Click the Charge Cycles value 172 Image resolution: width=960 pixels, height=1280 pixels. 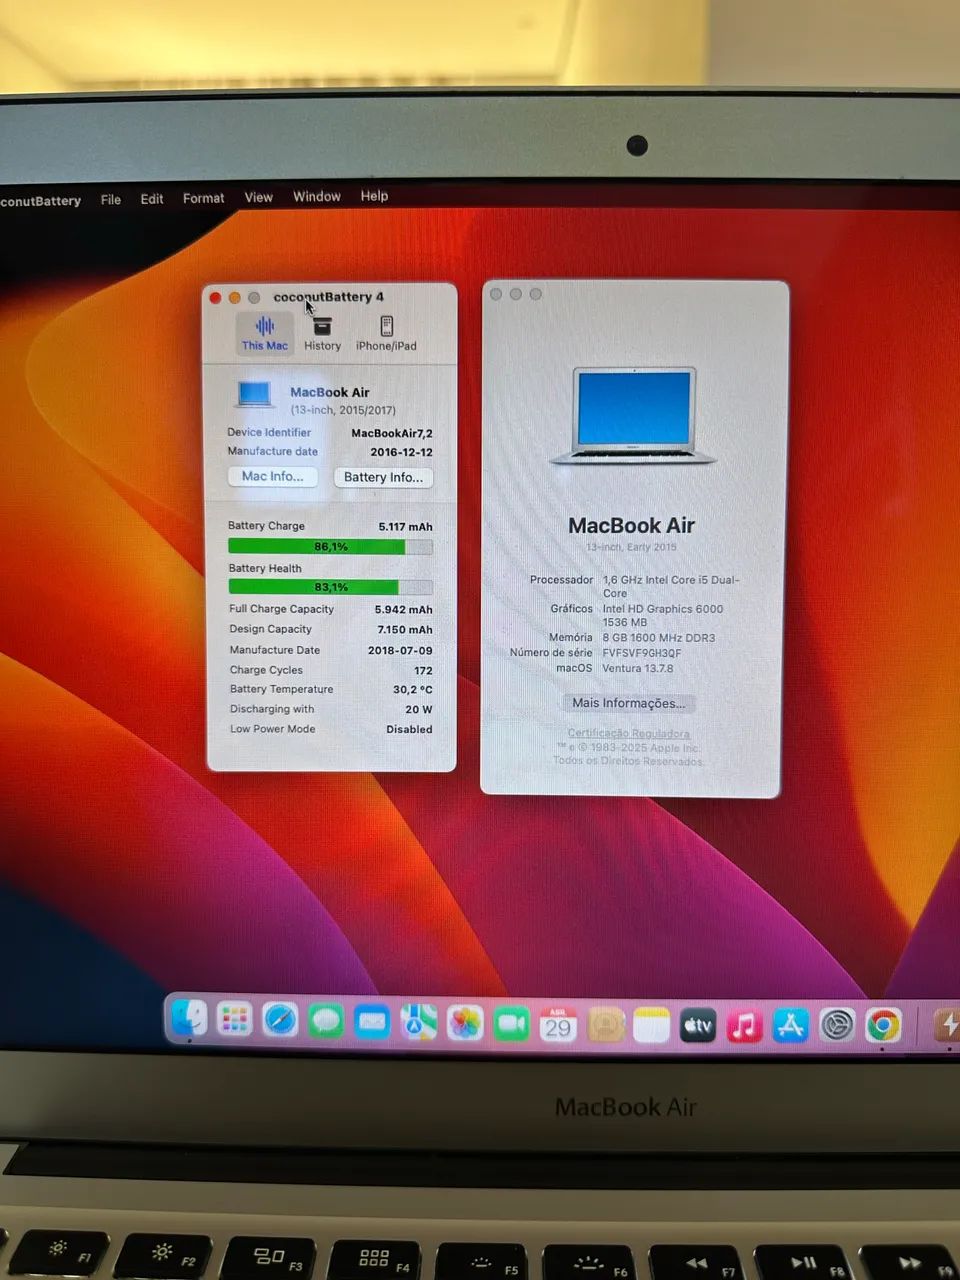(x=423, y=671)
